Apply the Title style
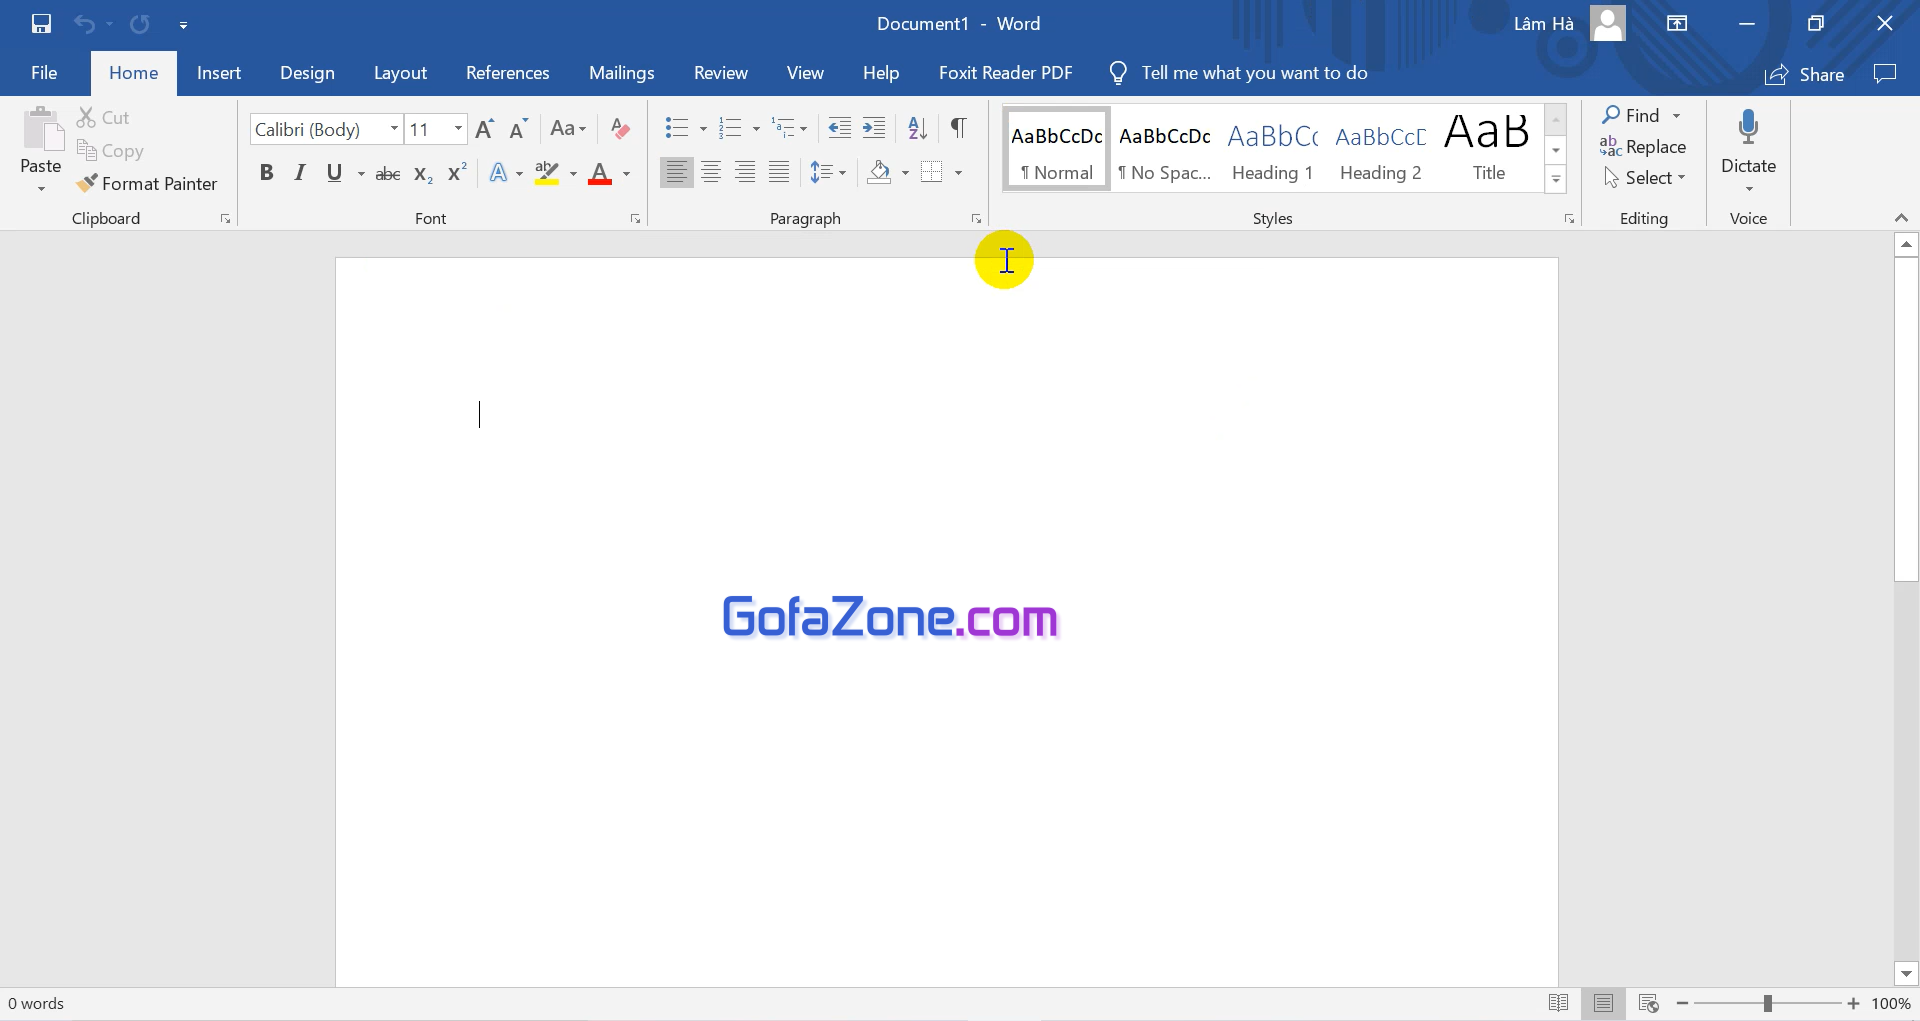Image resolution: width=1920 pixels, height=1021 pixels. 1488,148
